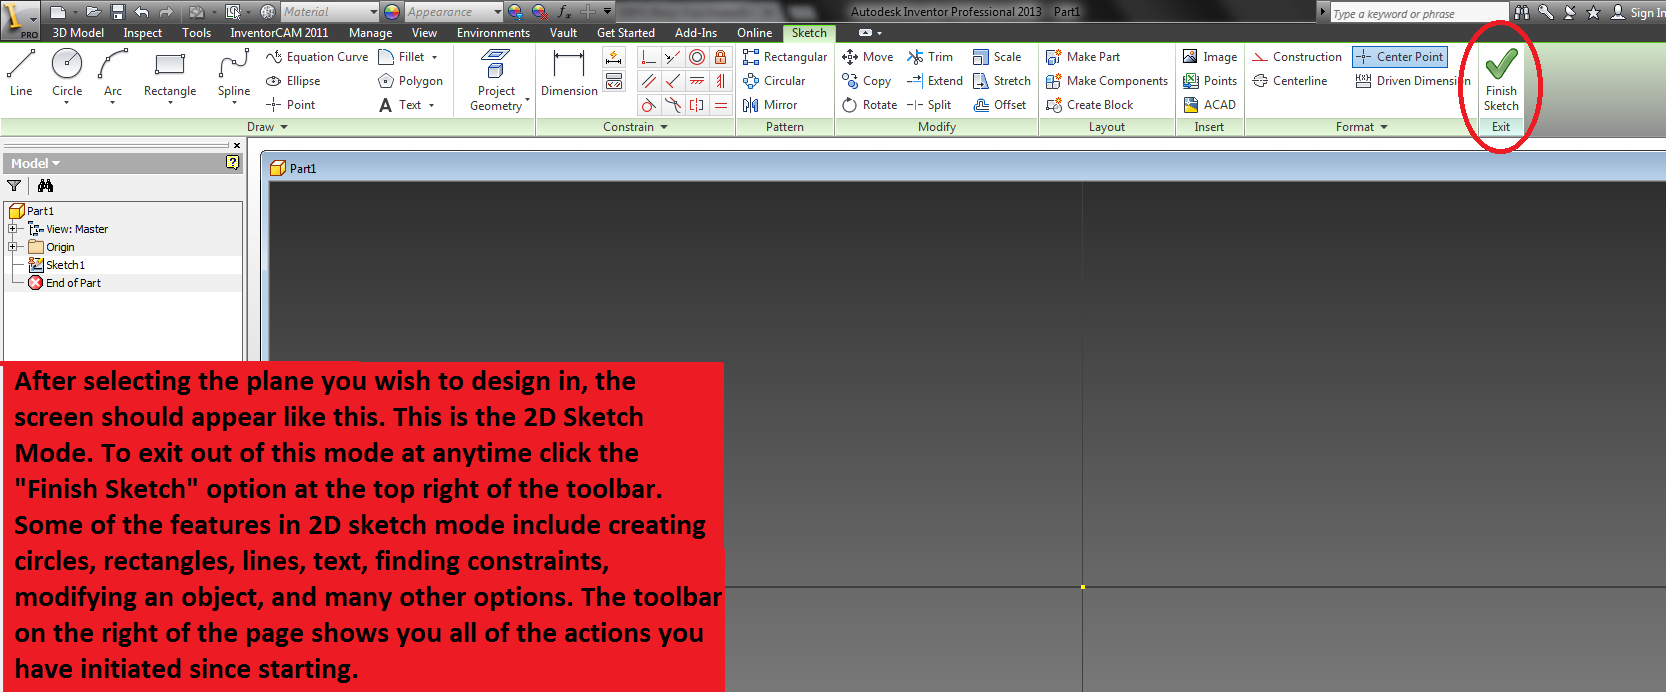1666x692 pixels.
Task: Create a Circular pattern
Action: tap(774, 81)
